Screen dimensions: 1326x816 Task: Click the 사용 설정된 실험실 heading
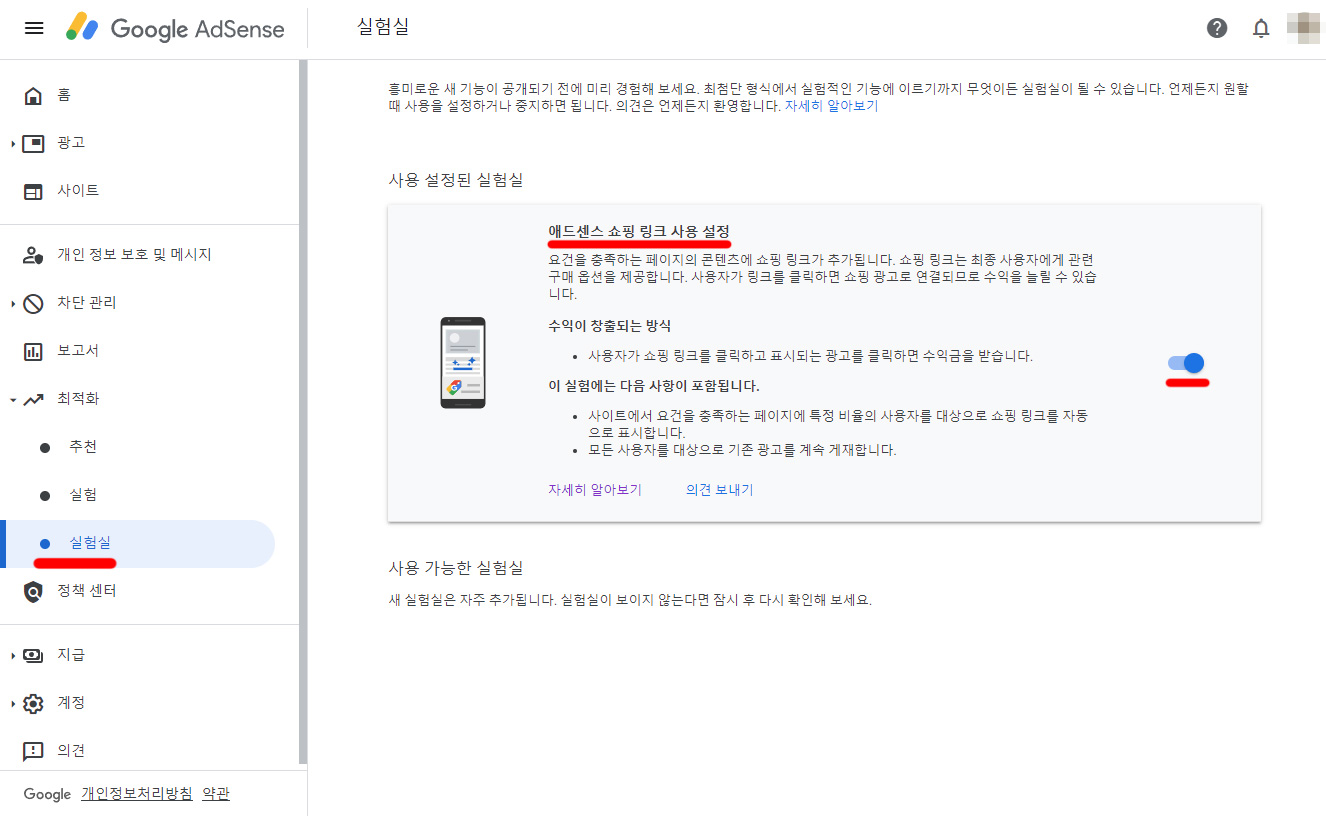pyautogui.click(x=456, y=180)
